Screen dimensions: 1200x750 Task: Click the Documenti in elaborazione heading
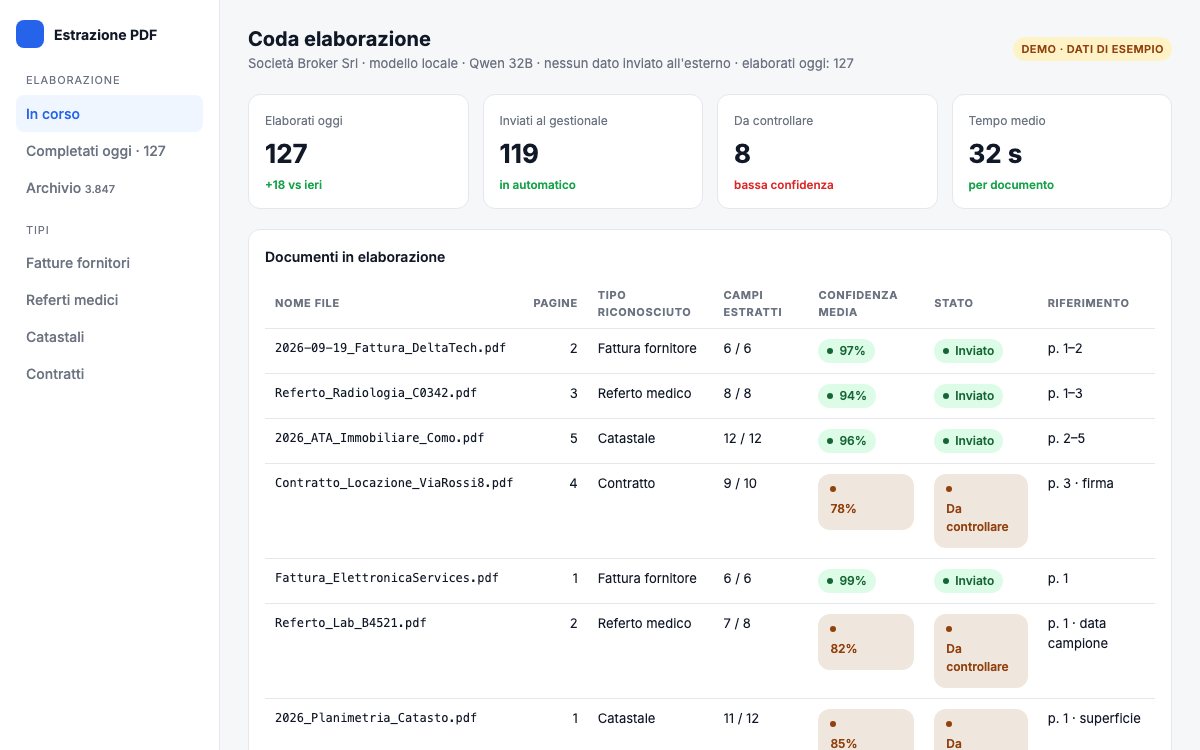pos(355,257)
